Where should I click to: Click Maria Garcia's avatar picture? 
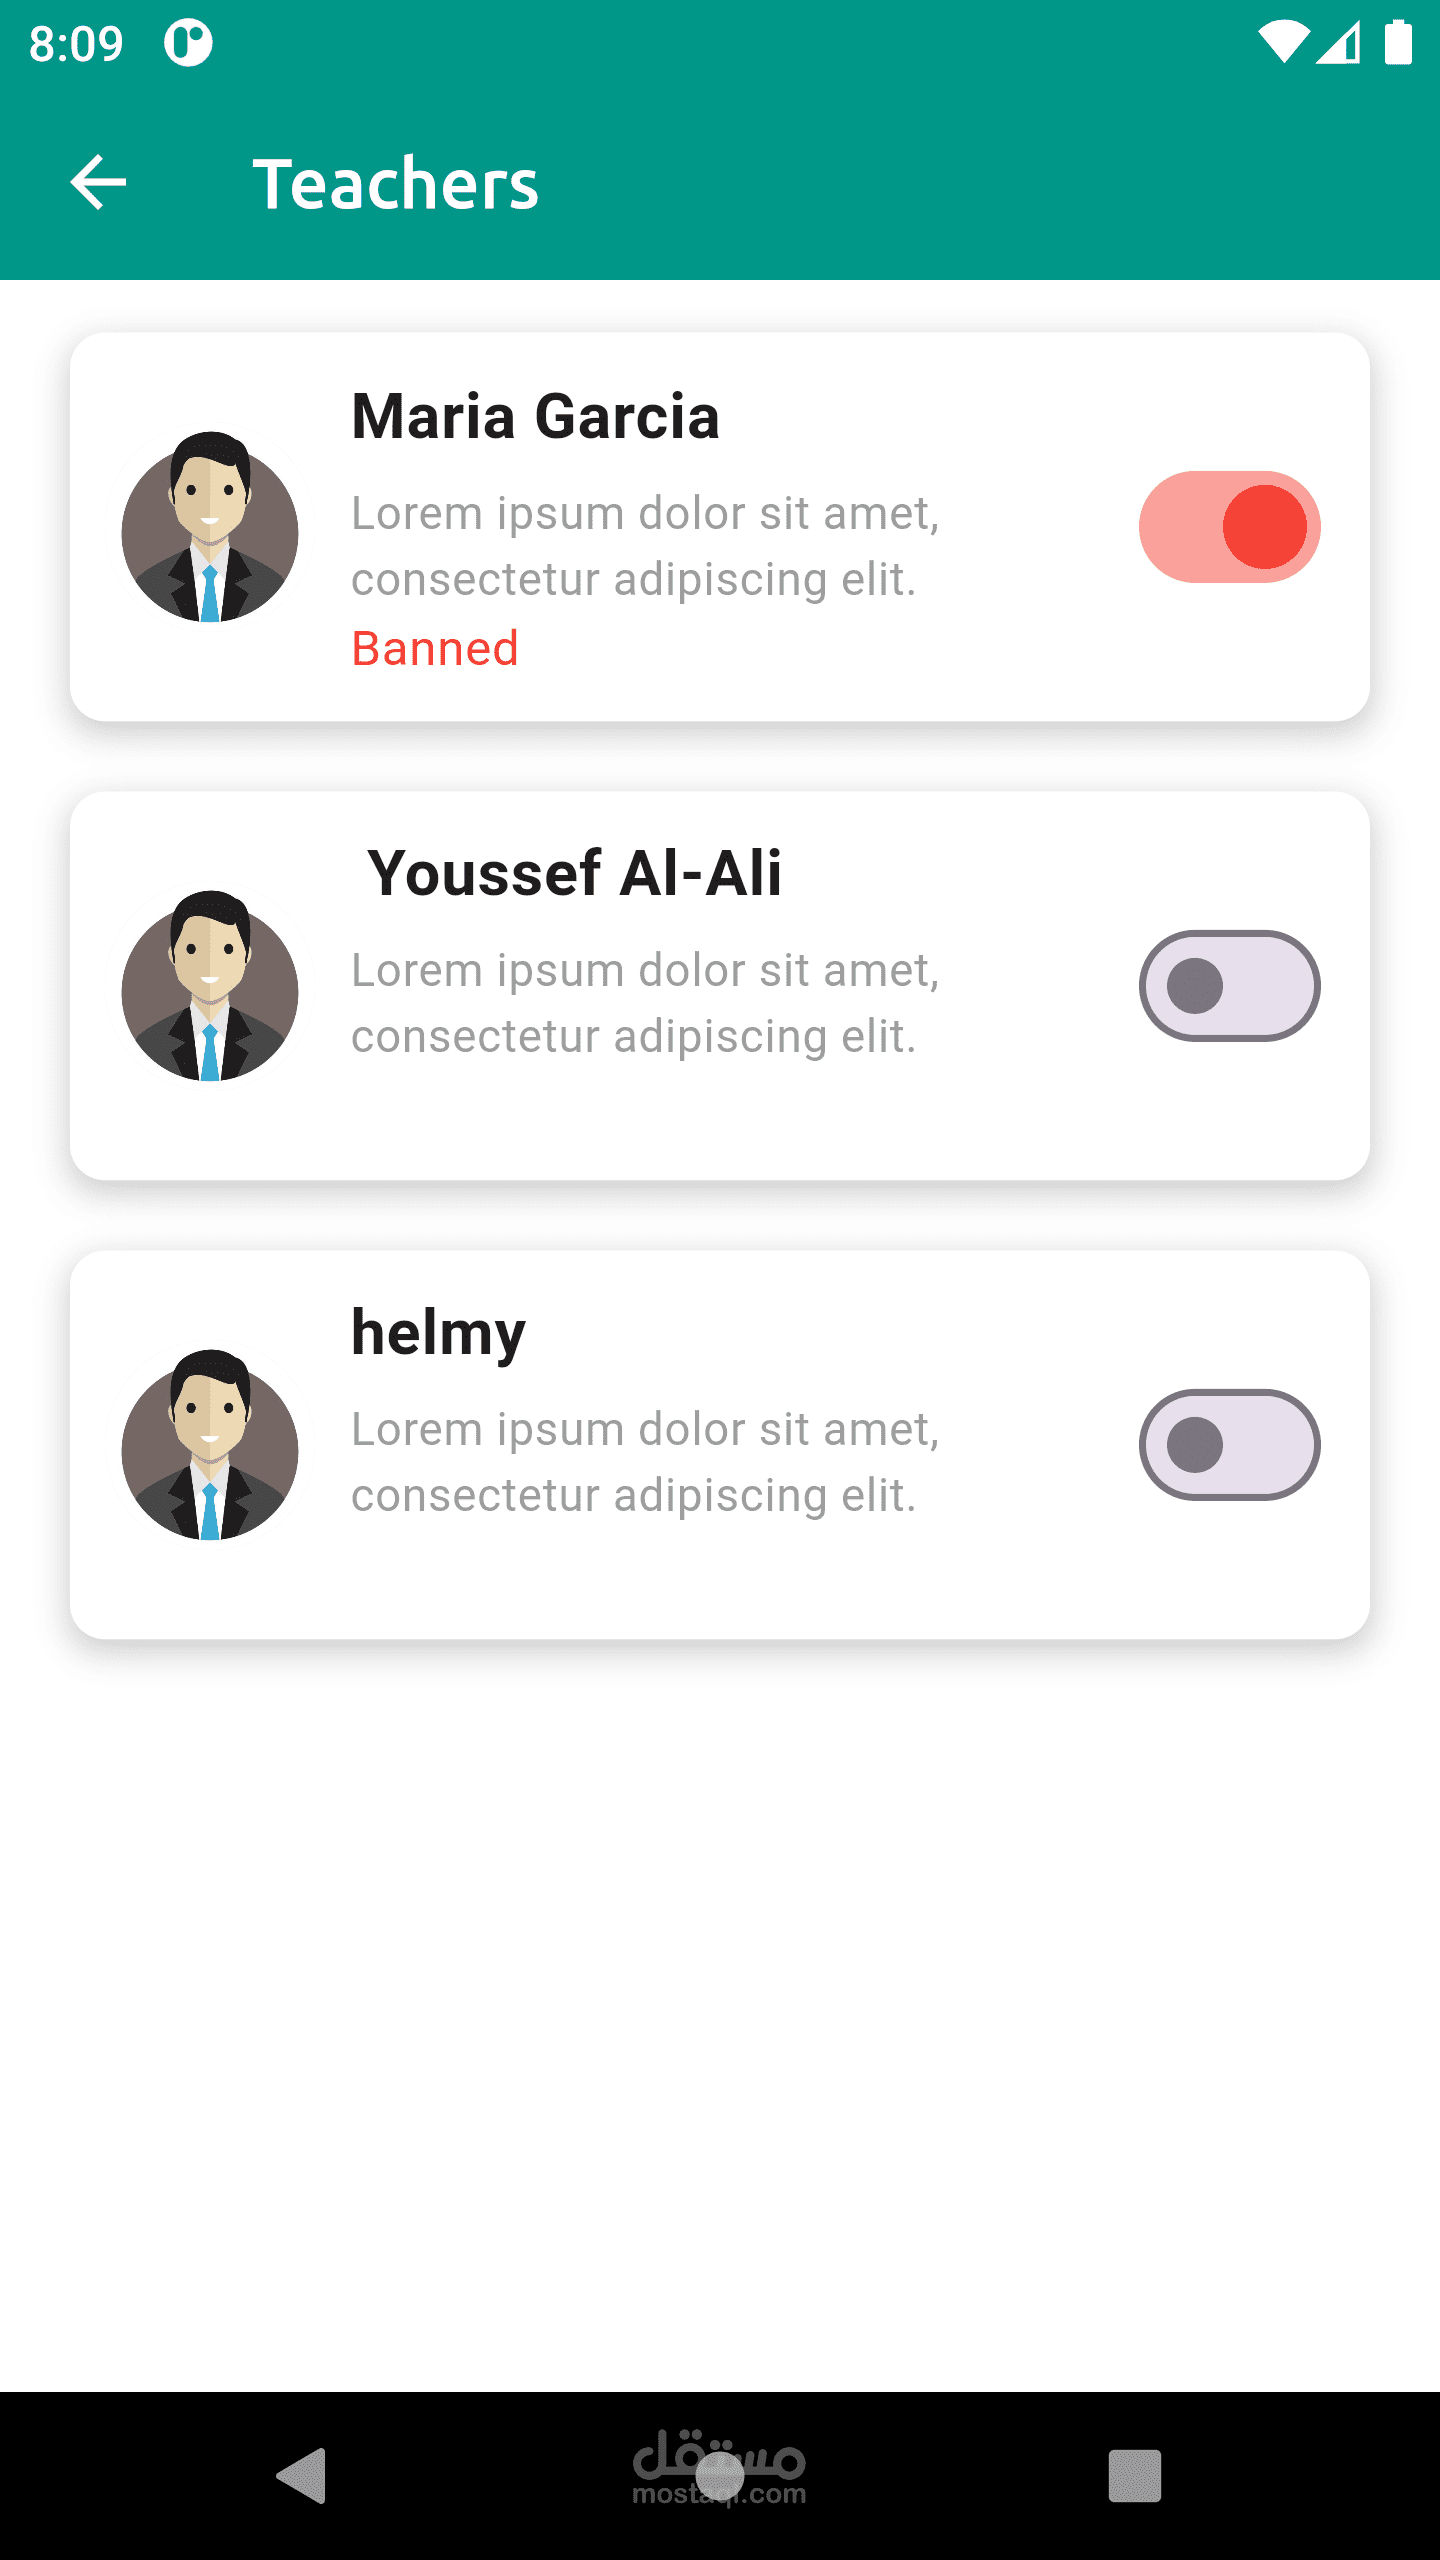[x=210, y=527]
